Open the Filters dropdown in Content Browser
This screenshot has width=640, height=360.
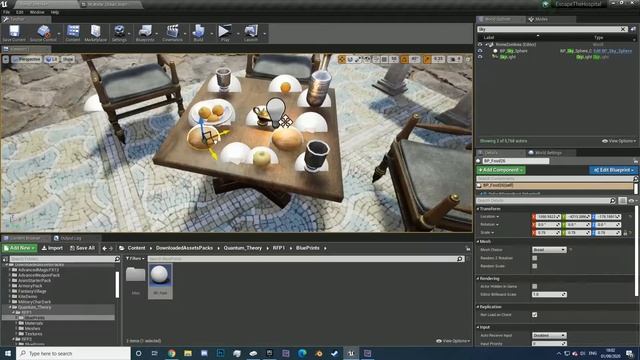(135, 259)
